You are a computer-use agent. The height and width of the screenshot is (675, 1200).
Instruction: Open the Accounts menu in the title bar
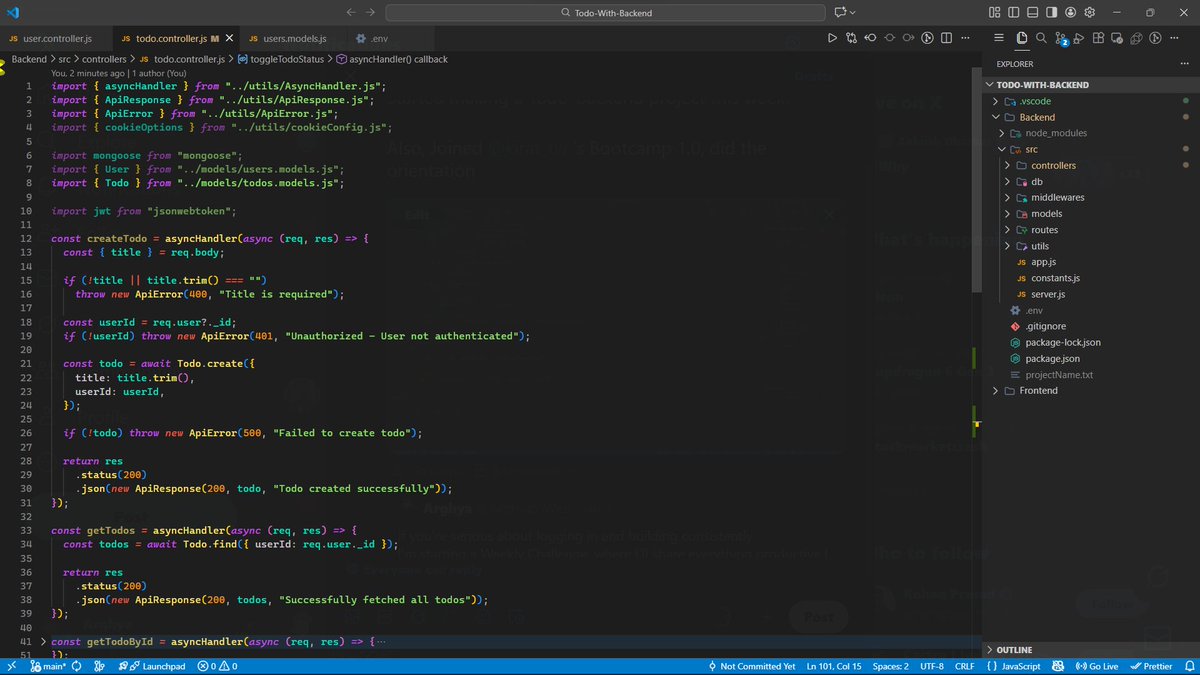point(1071,12)
